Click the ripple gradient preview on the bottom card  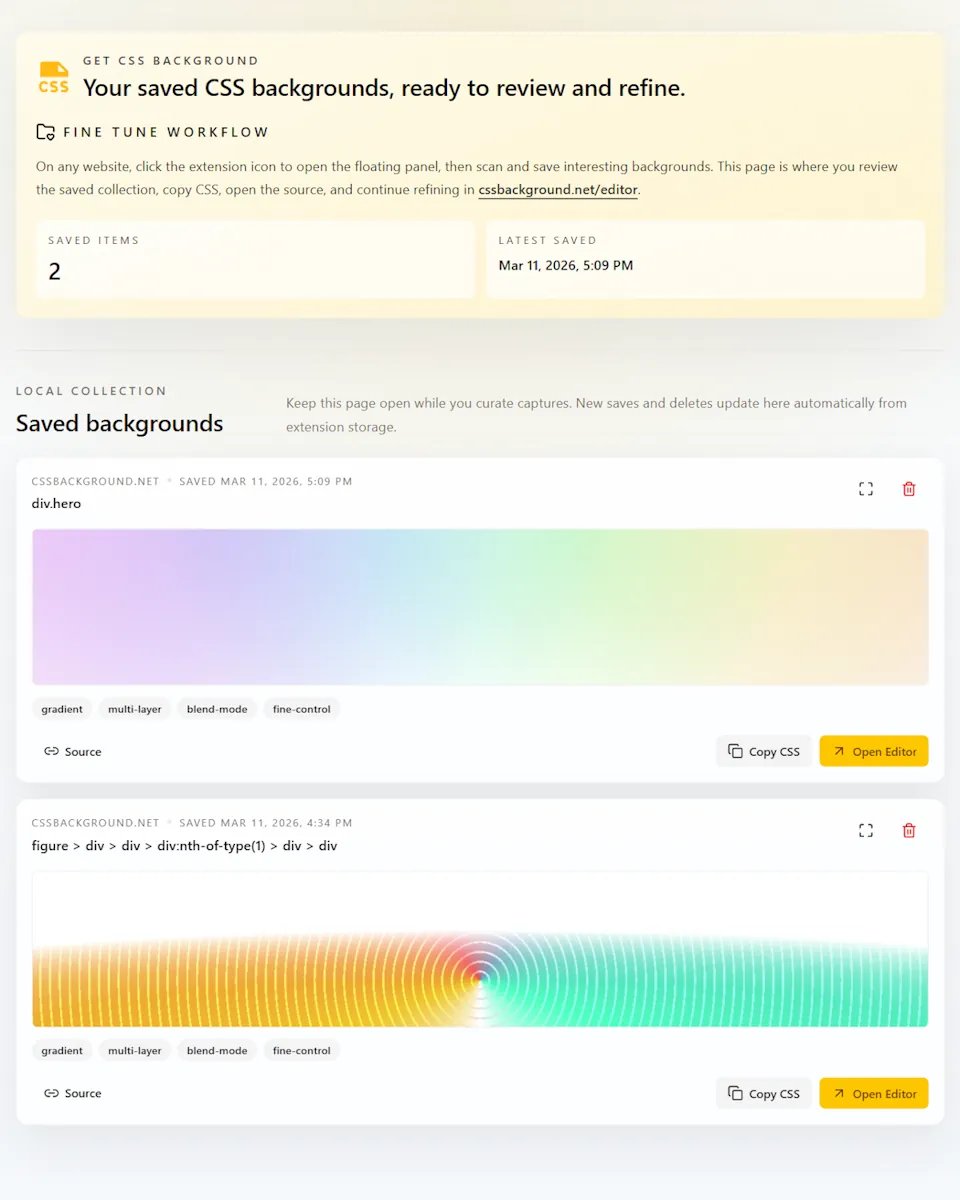[480, 948]
